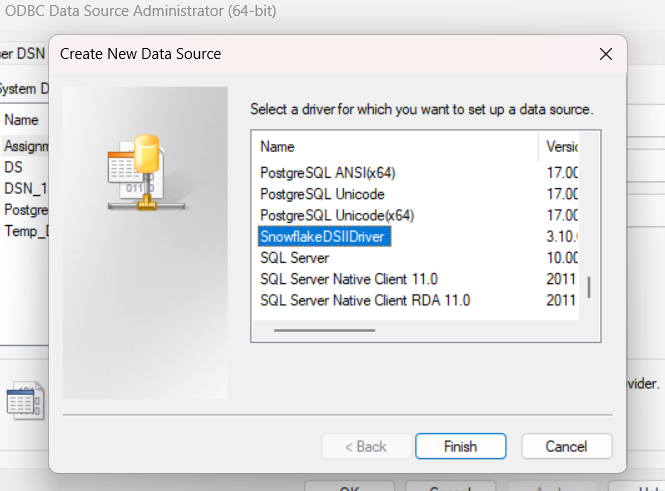Select SQL Server Native Client 11.0
Screen dimensions: 665x491
pos(349,279)
